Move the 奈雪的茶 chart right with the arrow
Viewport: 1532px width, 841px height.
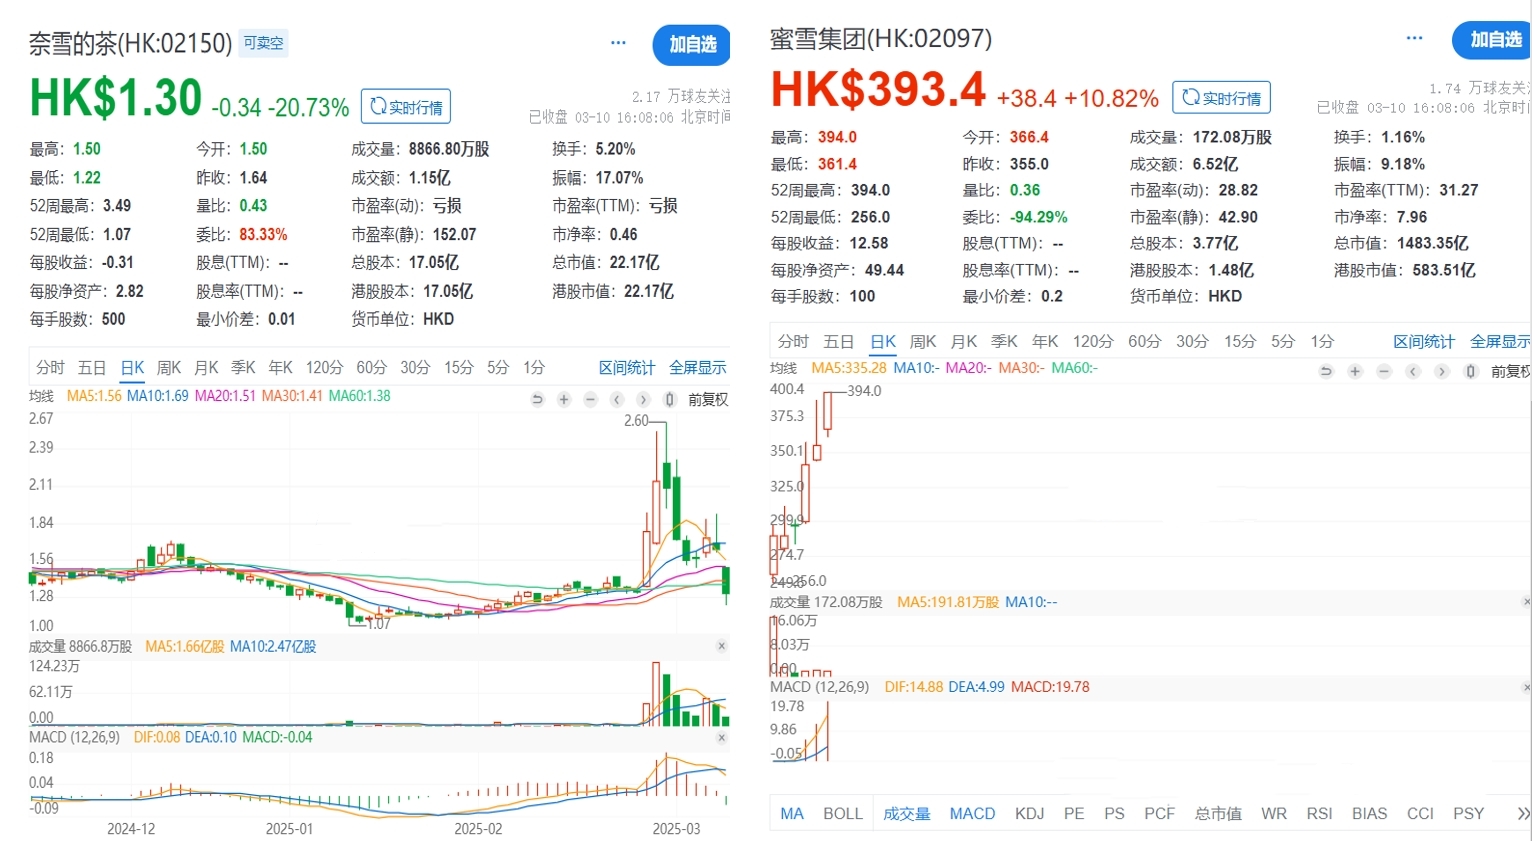tap(643, 399)
